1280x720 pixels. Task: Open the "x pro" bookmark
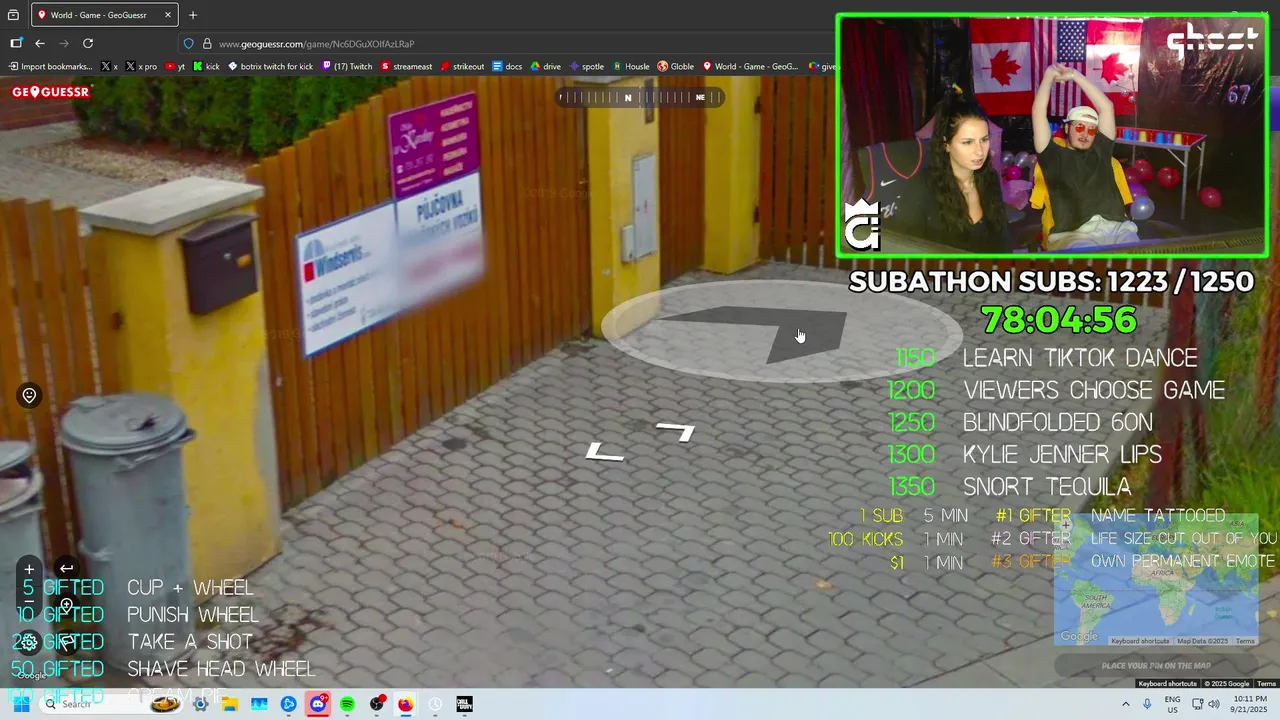pos(141,67)
